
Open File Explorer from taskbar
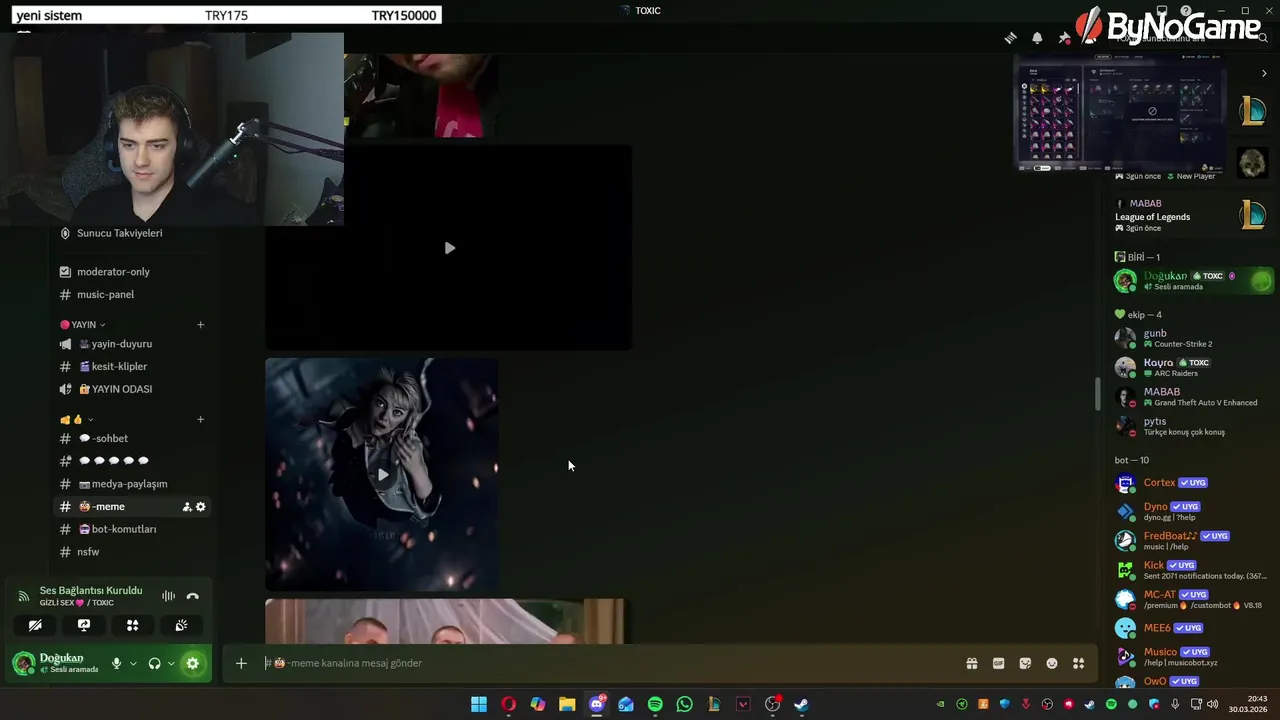tap(567, 704)
